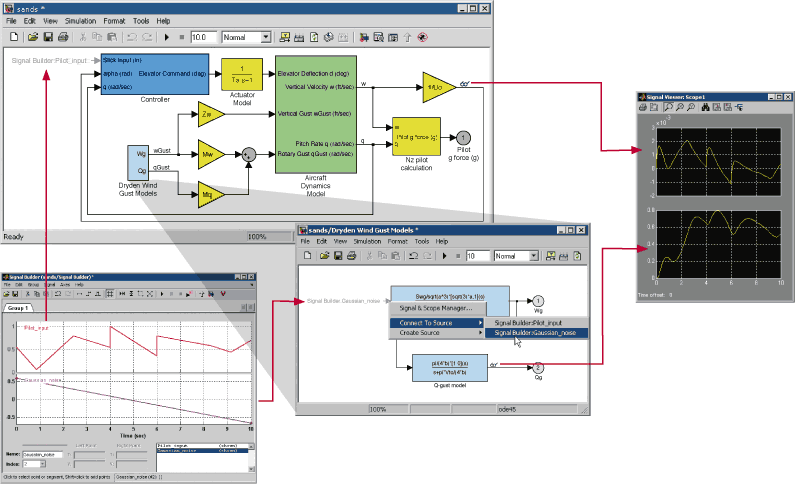Start simulation in Dryden Wind Gust Models window
Image resolution: width=795 pixels, height=484 pixels.
[x=444, y=256]
